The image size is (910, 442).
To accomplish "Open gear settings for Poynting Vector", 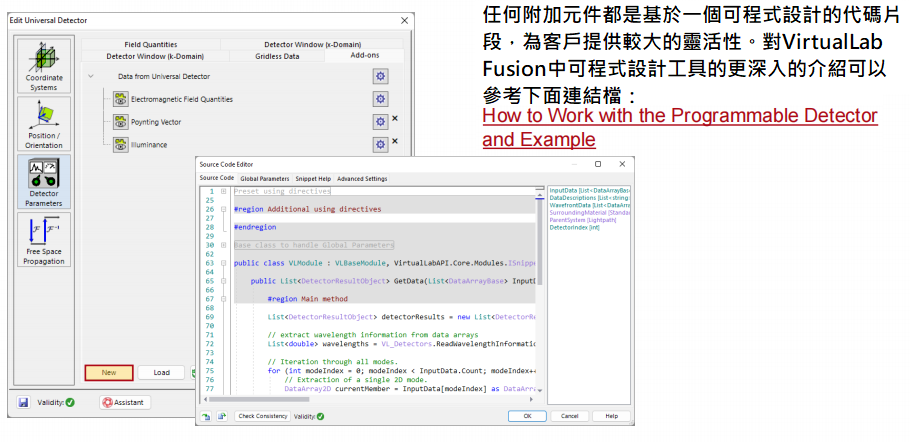I will 381,122.
